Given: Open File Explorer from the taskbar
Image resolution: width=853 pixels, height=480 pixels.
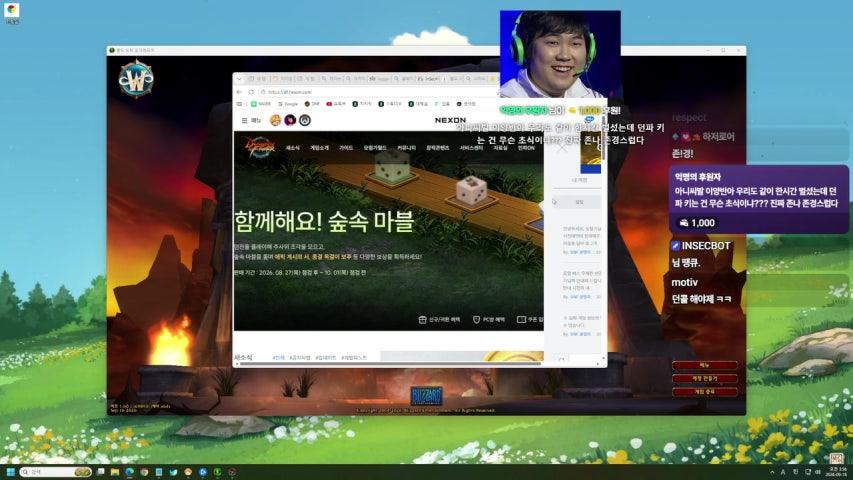Looking at the screenshot, I should point(115,472).
